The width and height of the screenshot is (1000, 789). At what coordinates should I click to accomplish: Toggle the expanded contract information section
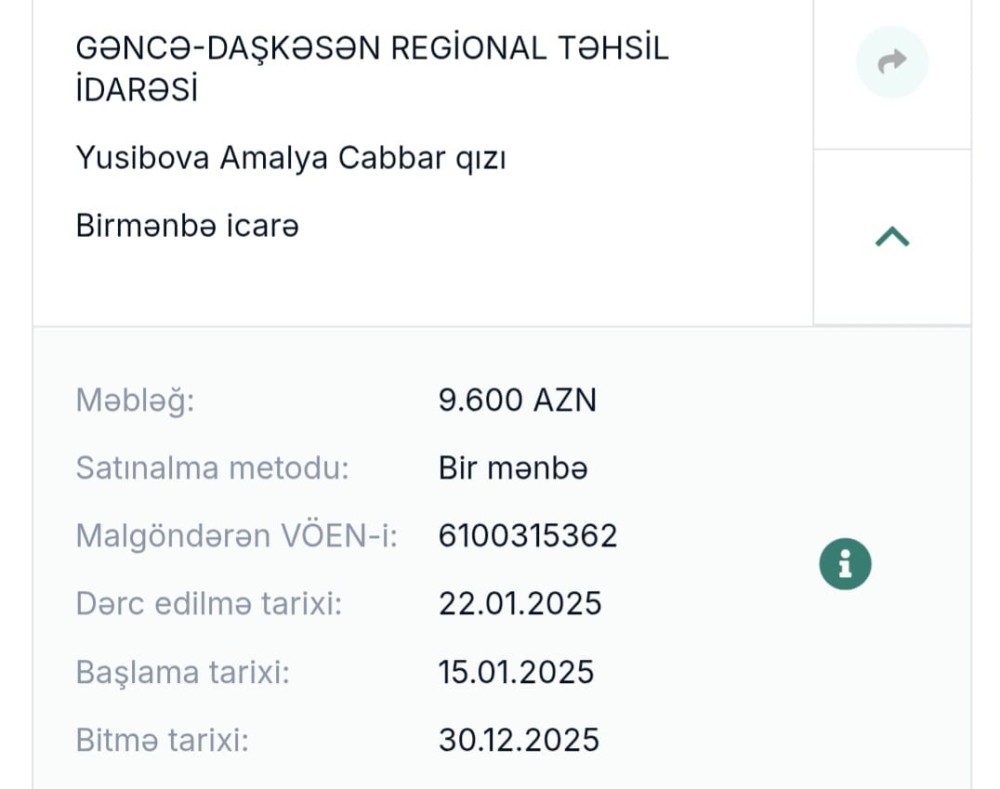(x=893, y=237)
